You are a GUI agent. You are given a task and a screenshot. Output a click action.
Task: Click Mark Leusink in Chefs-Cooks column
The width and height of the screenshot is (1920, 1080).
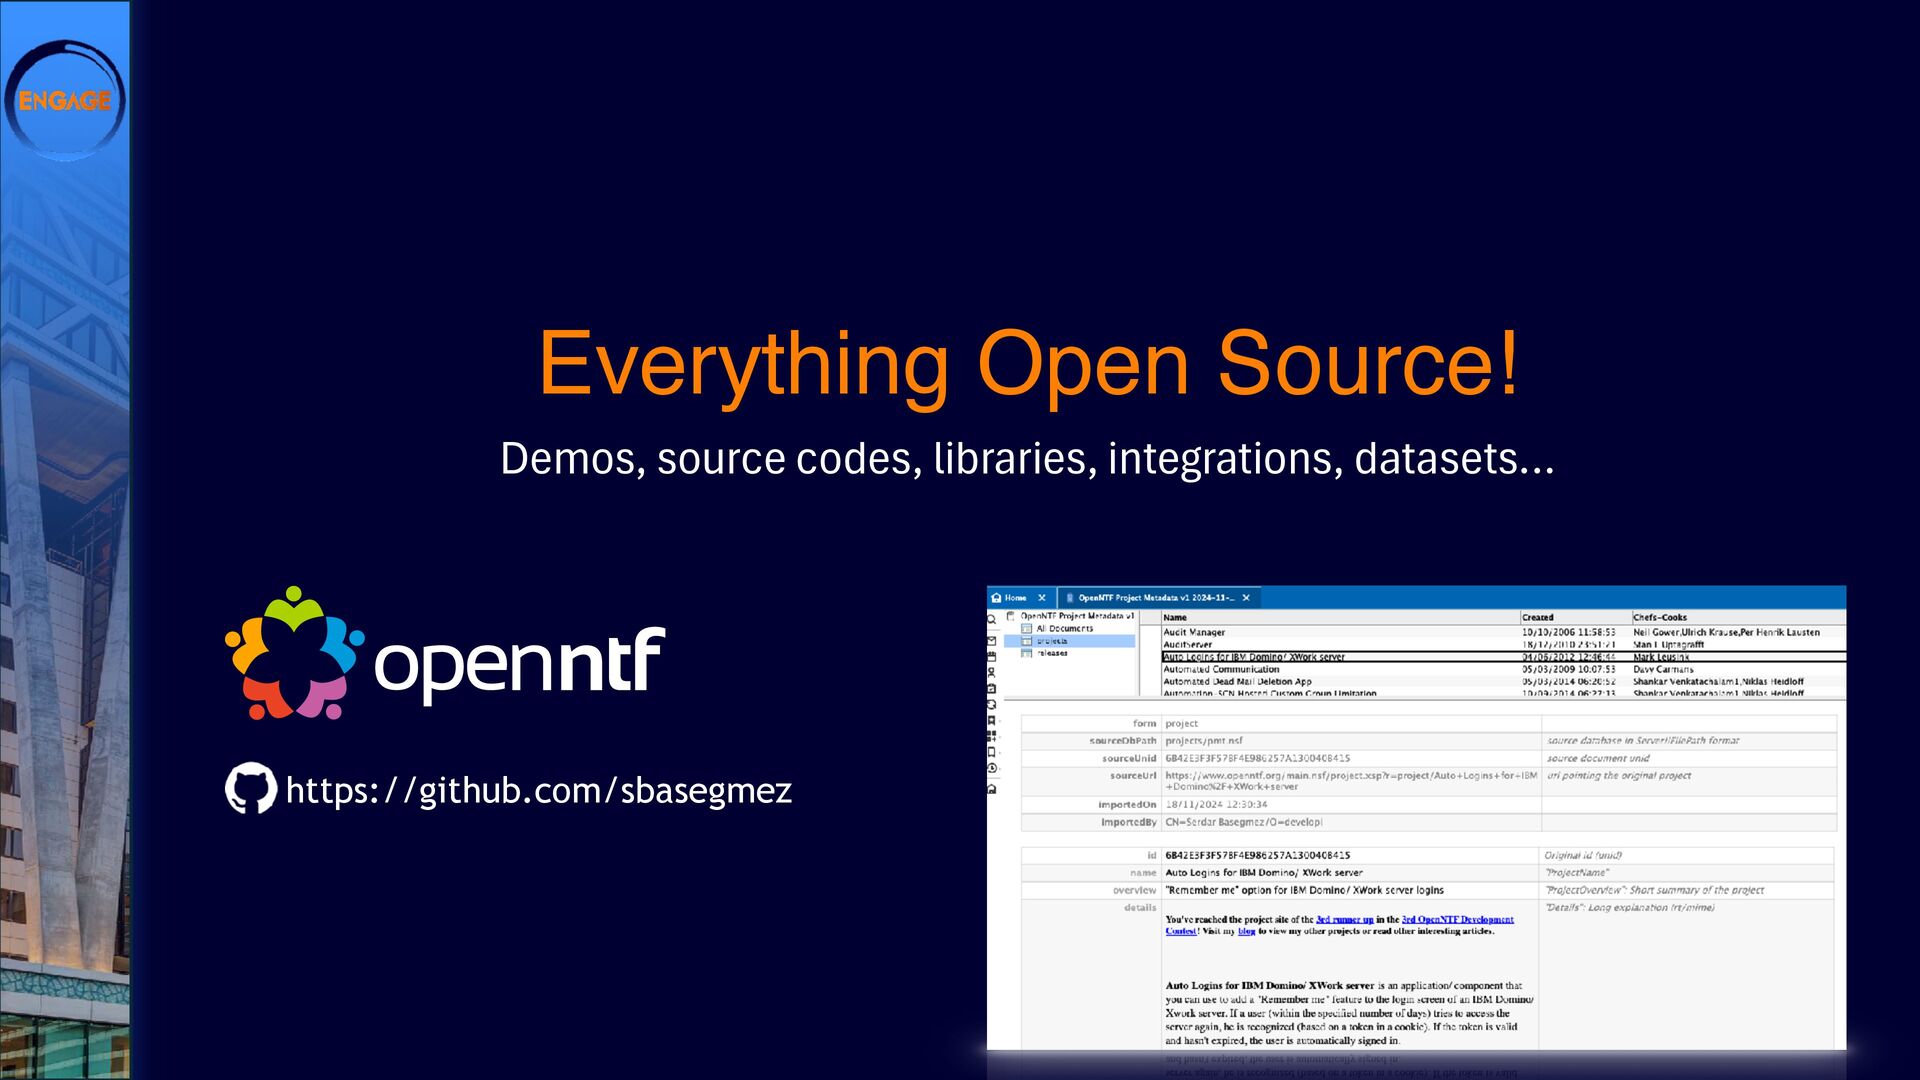coord(1661,657)
